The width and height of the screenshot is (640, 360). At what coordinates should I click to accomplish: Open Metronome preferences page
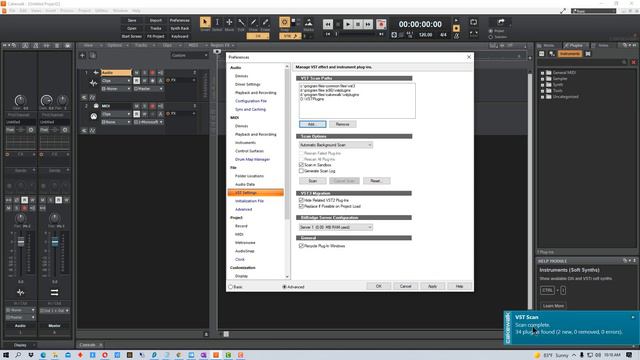[245, 243]
